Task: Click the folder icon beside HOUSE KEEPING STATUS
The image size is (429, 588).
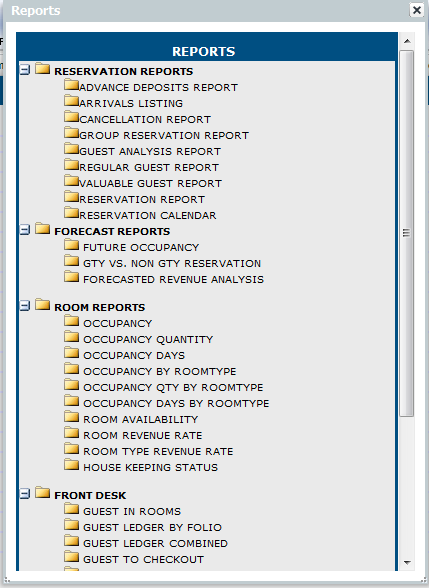Action: pyautogui.click(x=71, y=465)
